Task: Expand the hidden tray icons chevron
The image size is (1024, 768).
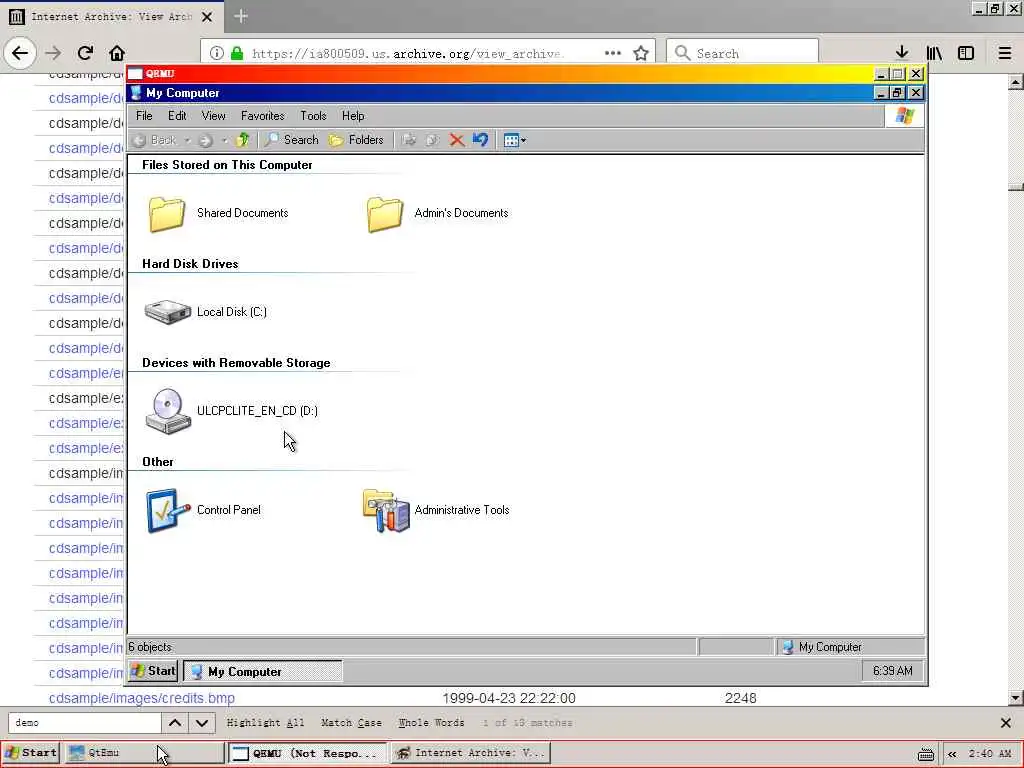Action: coord(952,754)
